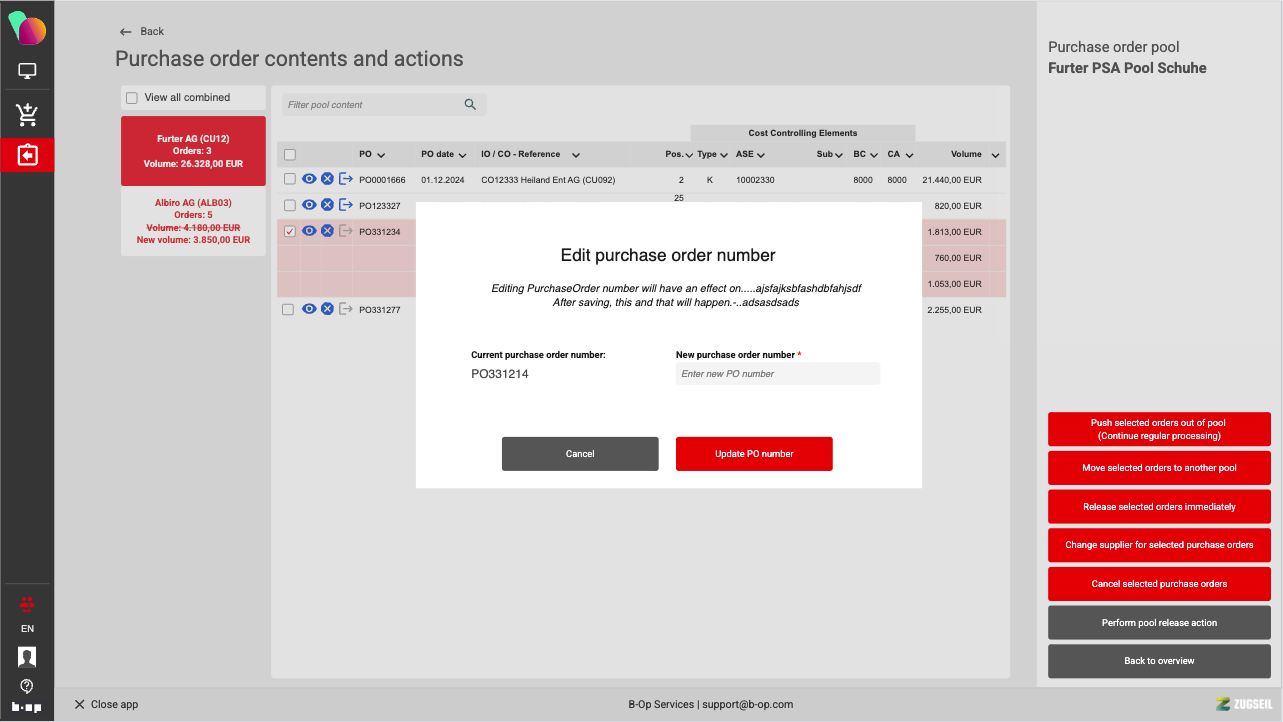The height and width of the screenshot is (722, 1283).
Task: Switch to the Albiro AG (ALB03) supplier tab
Action: click(x=193, y=221)
